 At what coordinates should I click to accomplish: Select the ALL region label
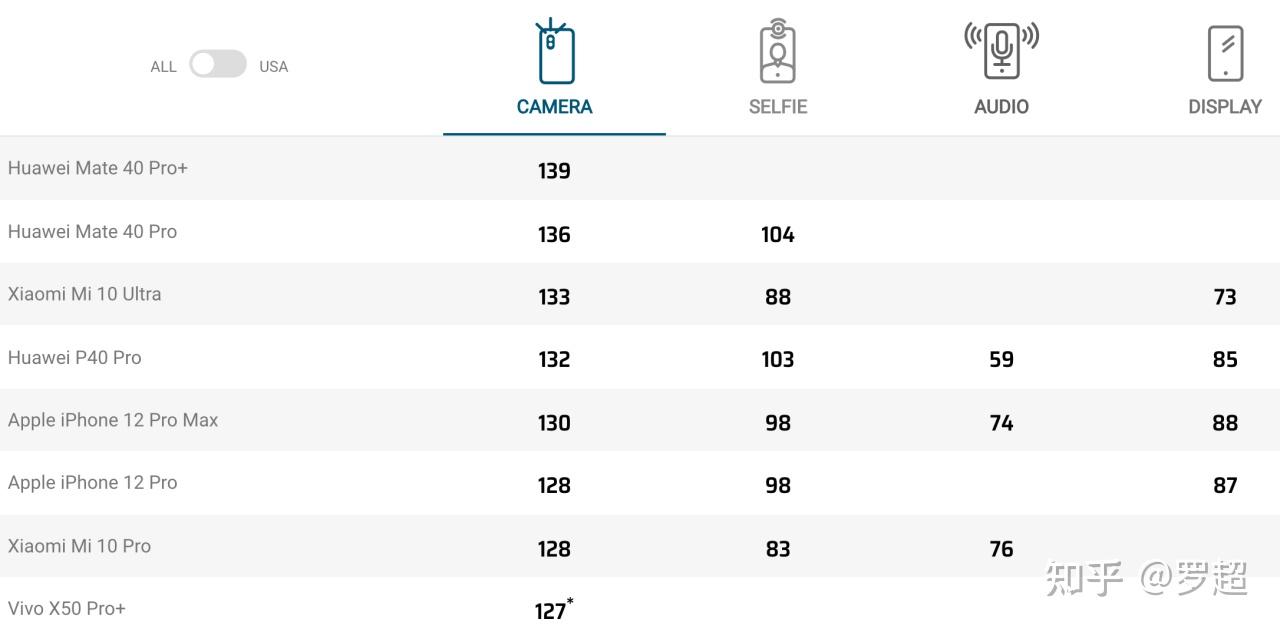click(163, 67)
